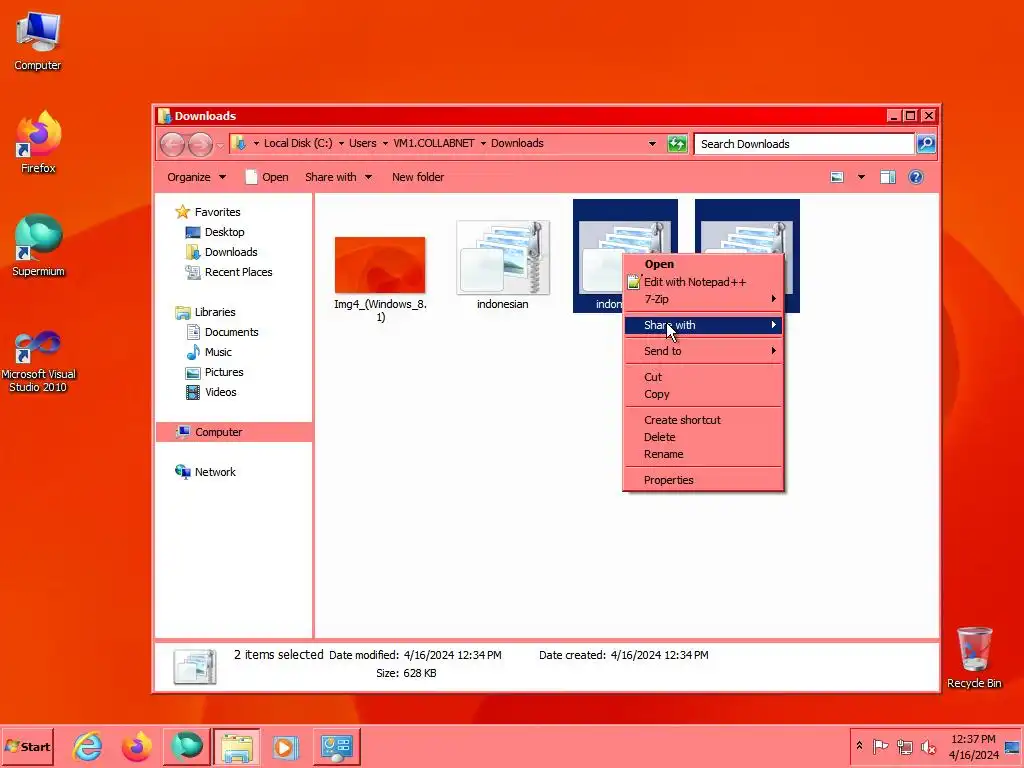Click the Show desktop button
This screenshot has width=1024, height=768.
1013,746
